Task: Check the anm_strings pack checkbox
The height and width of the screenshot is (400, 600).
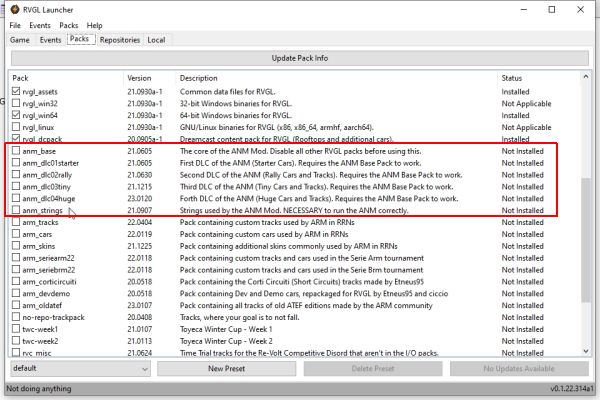Action: [16, 210]
